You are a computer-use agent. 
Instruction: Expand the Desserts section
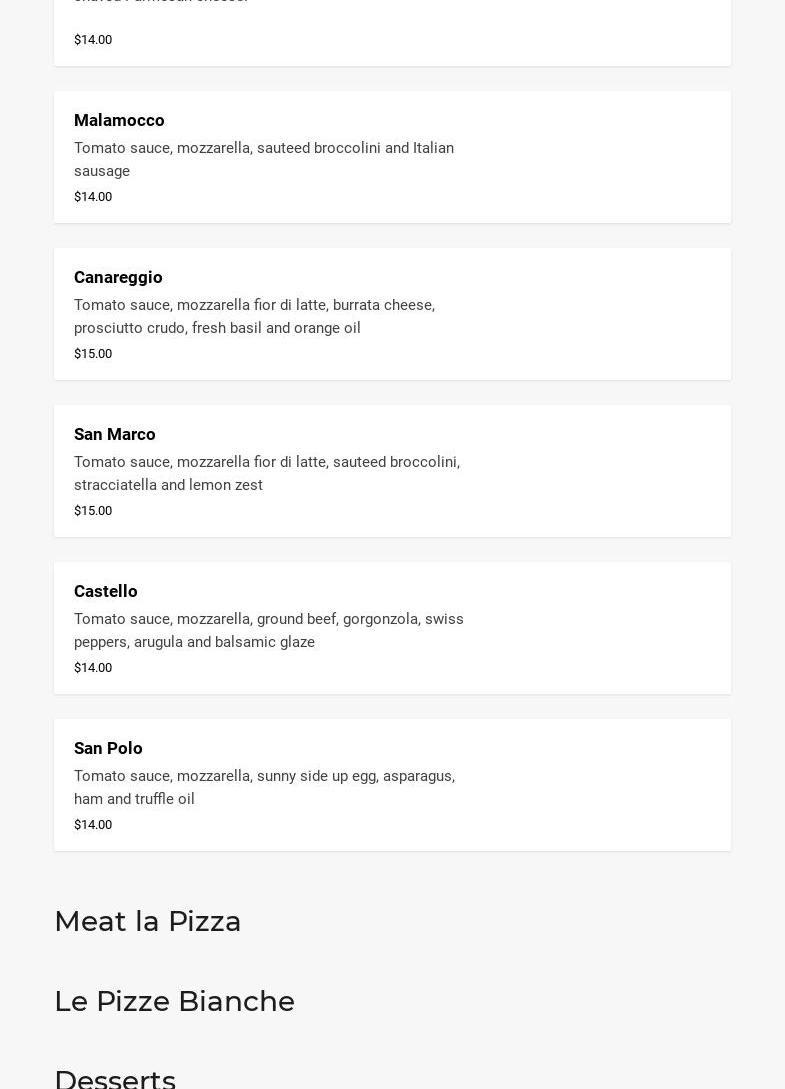pos(115,1078)
